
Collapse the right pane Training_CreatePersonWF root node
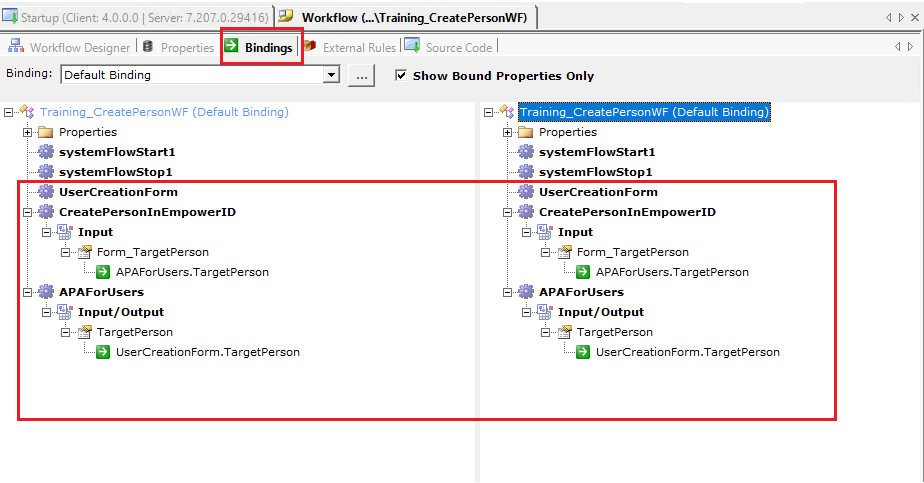[489, 112]
